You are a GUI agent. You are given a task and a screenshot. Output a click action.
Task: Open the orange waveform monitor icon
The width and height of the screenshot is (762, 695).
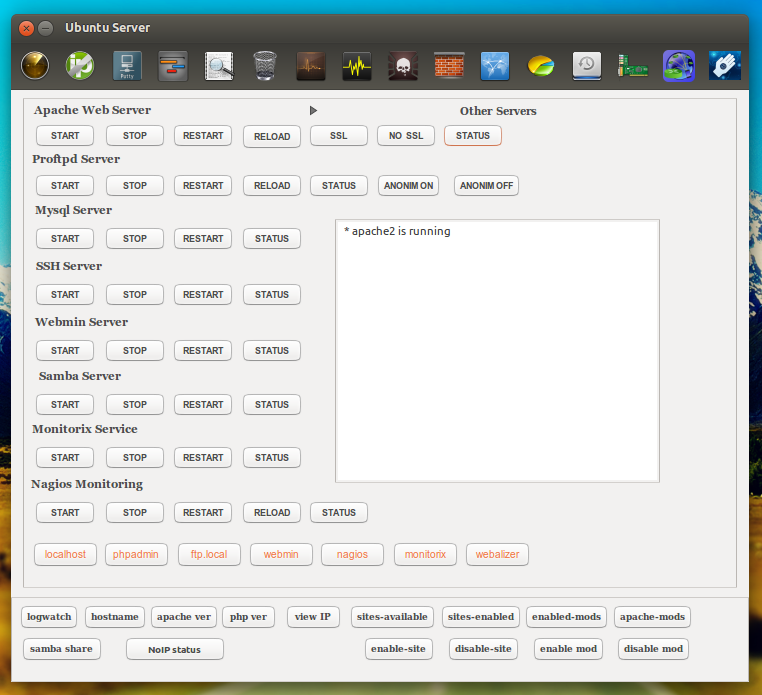click(x=311, y=66)
